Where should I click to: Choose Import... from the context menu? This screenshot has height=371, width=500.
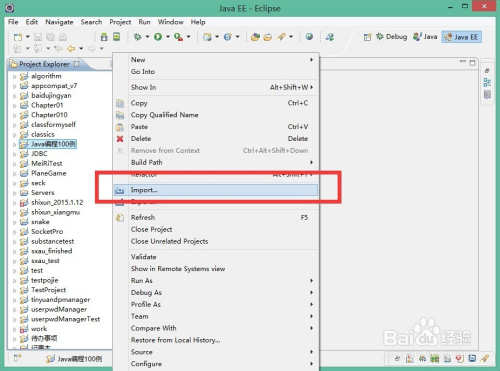coord(216,190)
